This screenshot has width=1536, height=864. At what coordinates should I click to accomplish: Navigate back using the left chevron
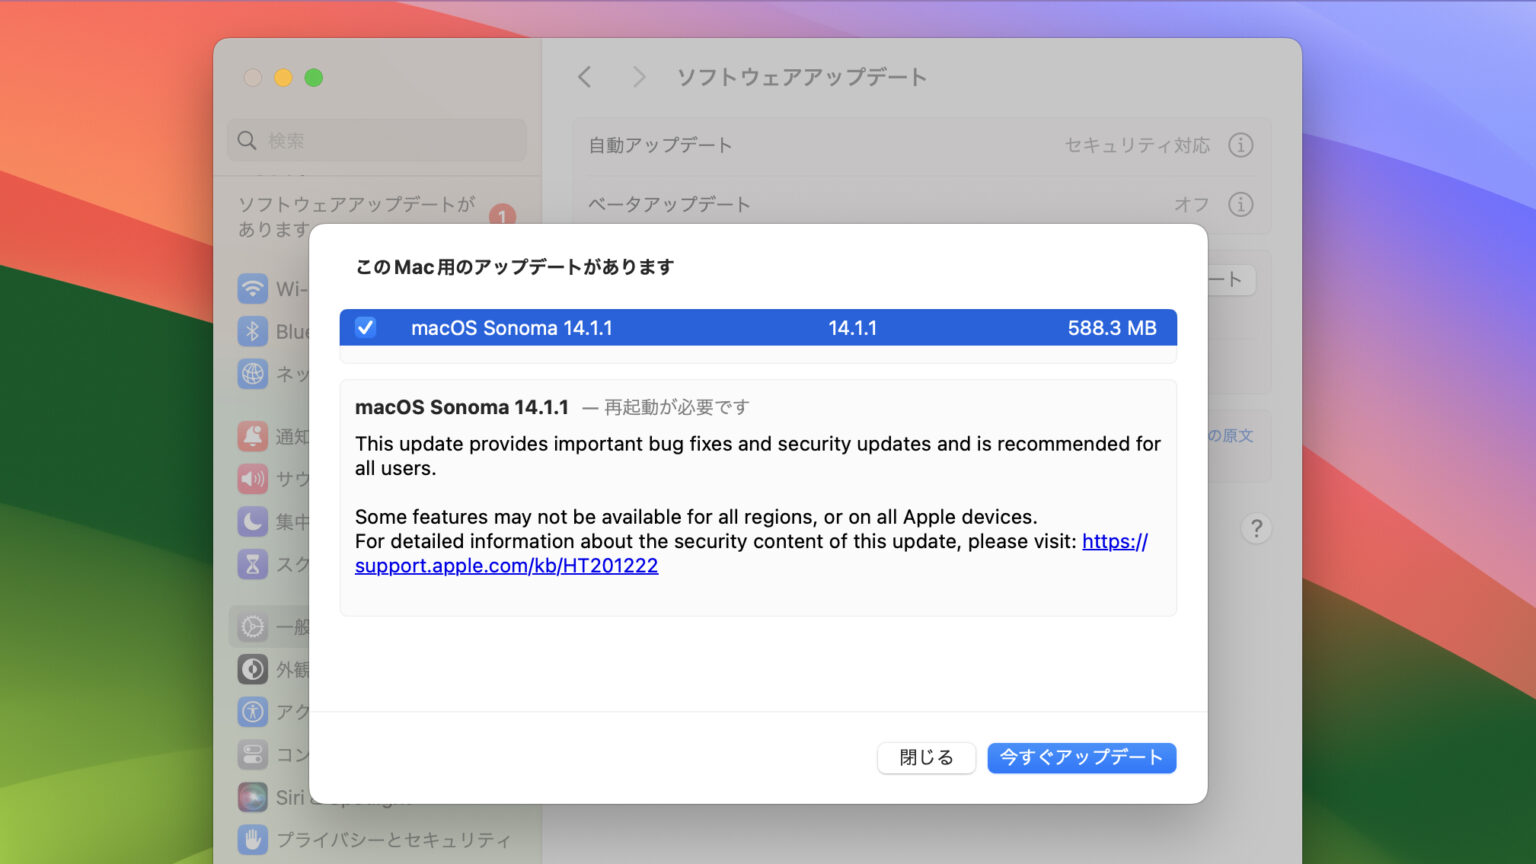pyautogui.click(x=585, y=76)
